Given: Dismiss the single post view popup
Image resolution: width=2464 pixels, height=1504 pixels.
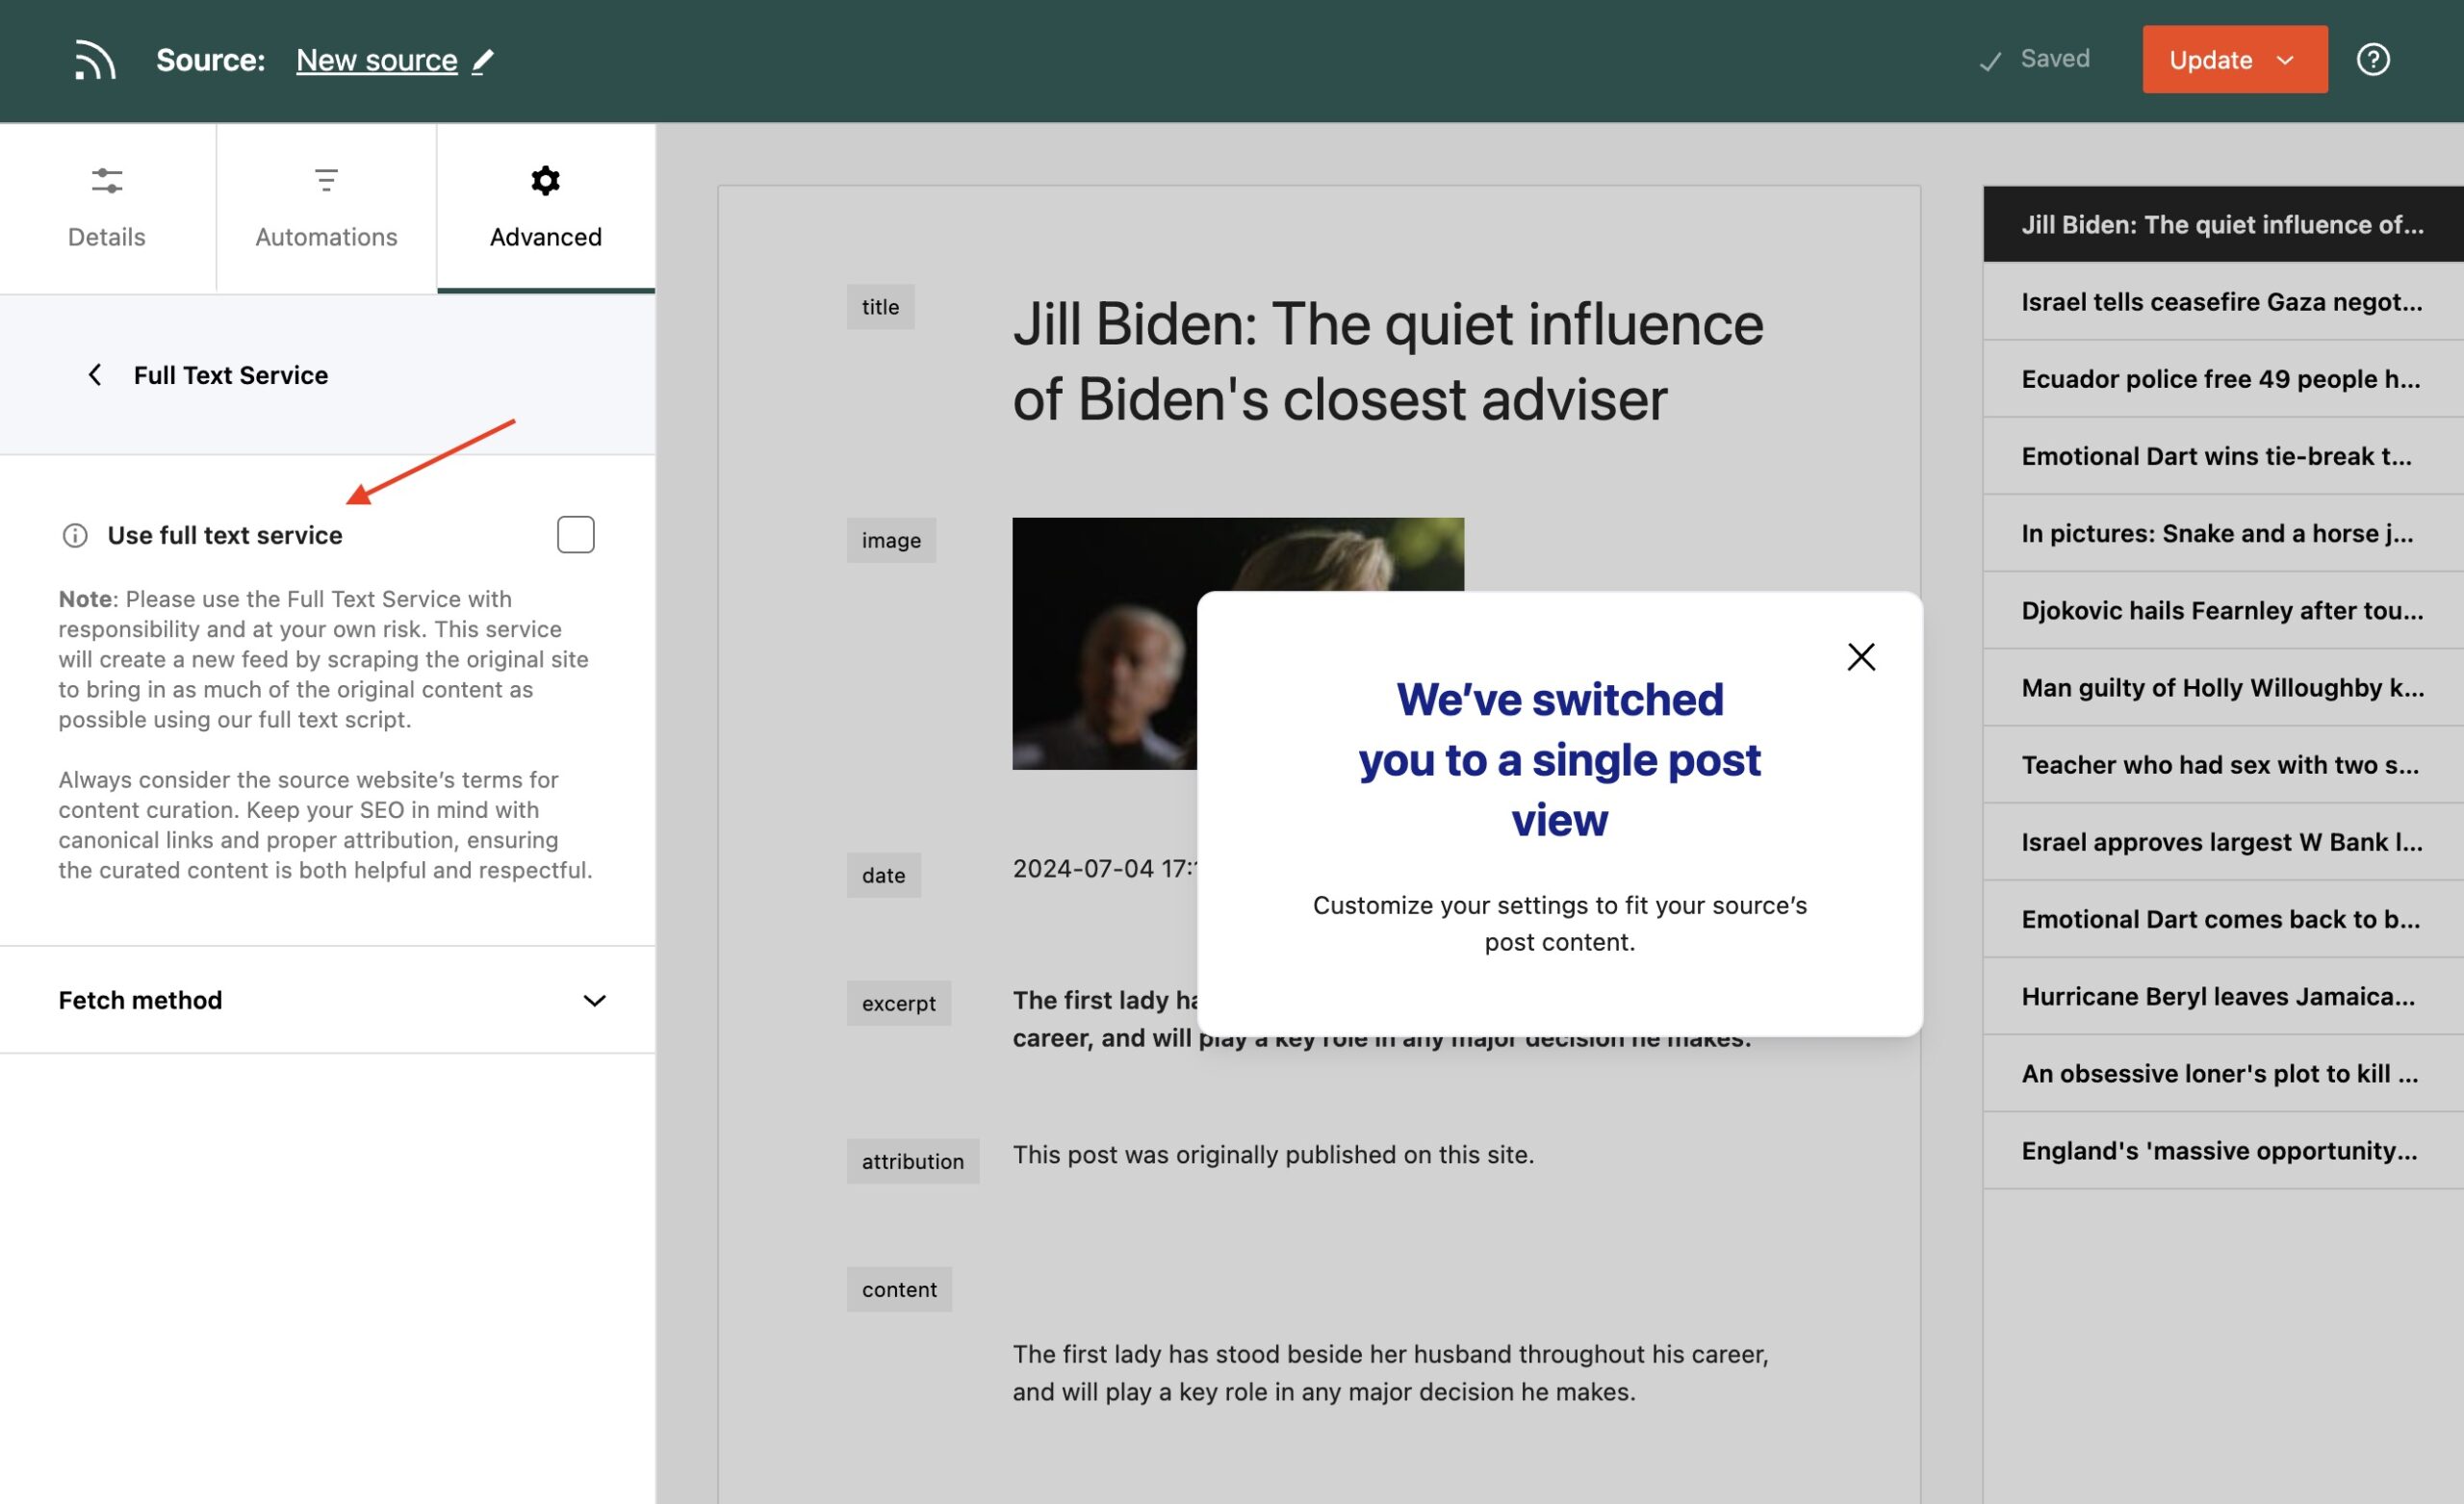Looking at the screenshot, I should [1861, 656].
